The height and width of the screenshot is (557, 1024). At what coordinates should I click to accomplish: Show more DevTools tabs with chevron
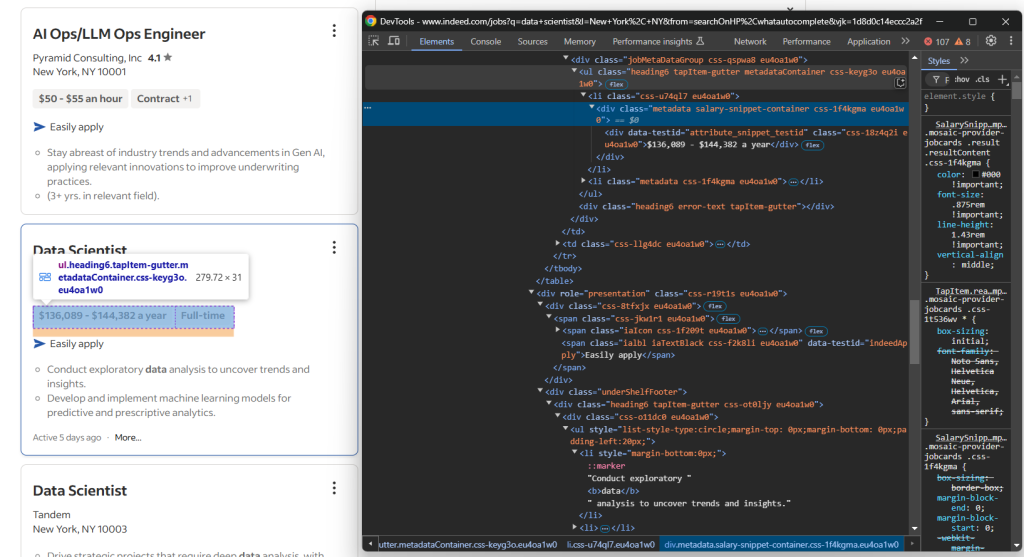point(905,41)
